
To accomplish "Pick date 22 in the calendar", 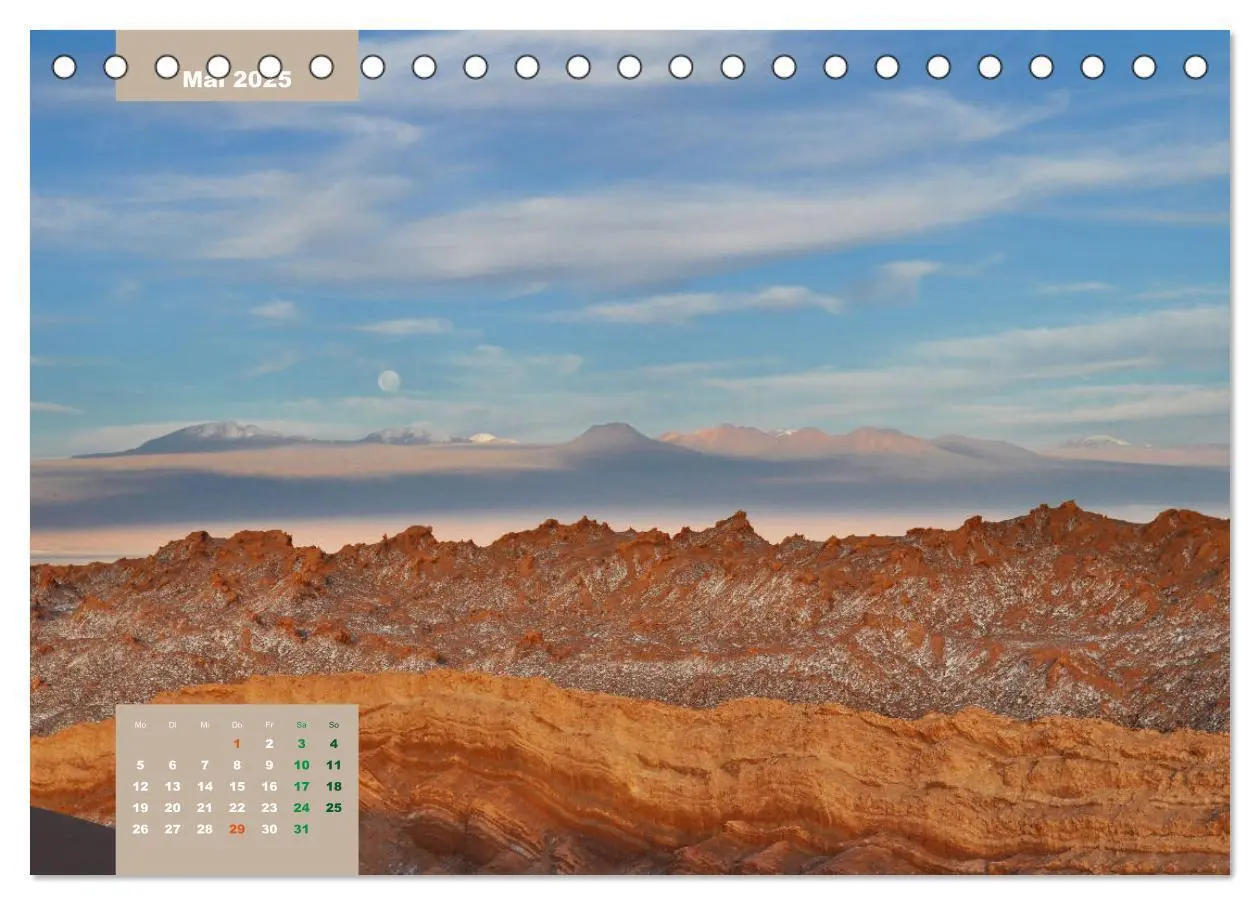I will (x=237, y=808).
